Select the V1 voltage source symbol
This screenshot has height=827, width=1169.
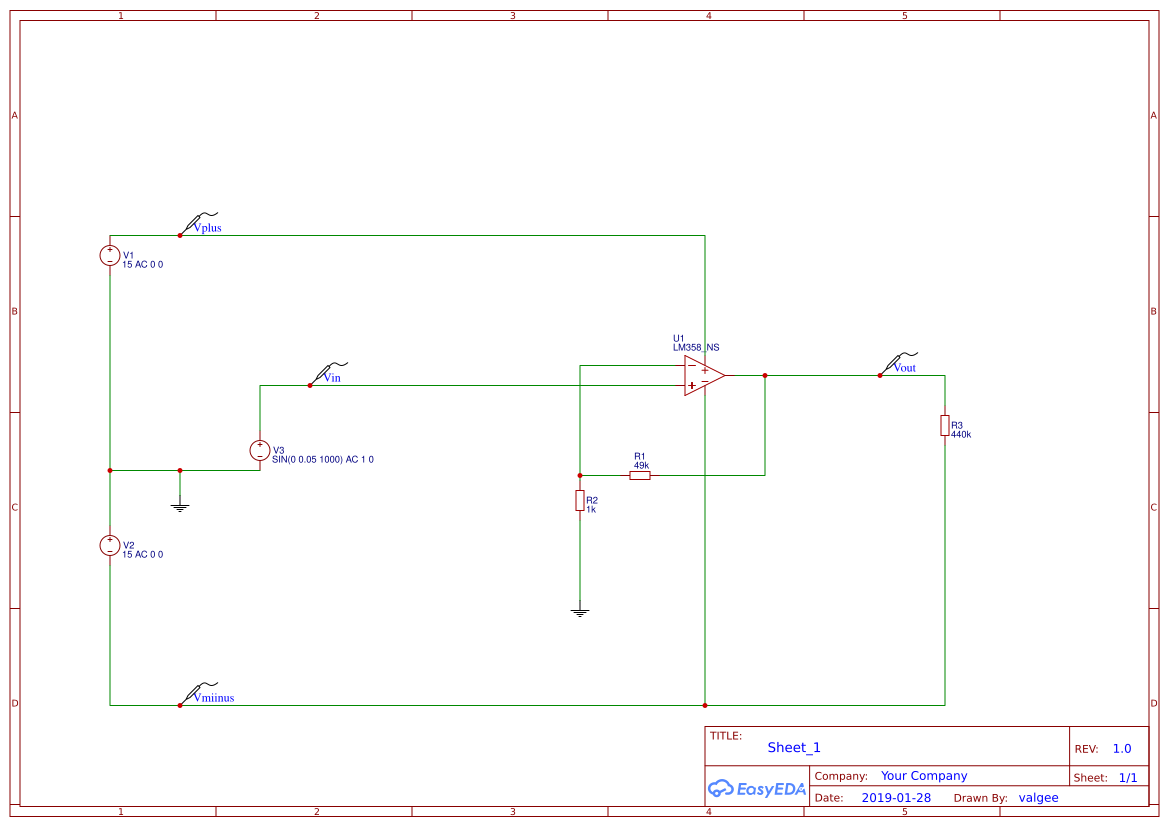[x=110, y=255]
